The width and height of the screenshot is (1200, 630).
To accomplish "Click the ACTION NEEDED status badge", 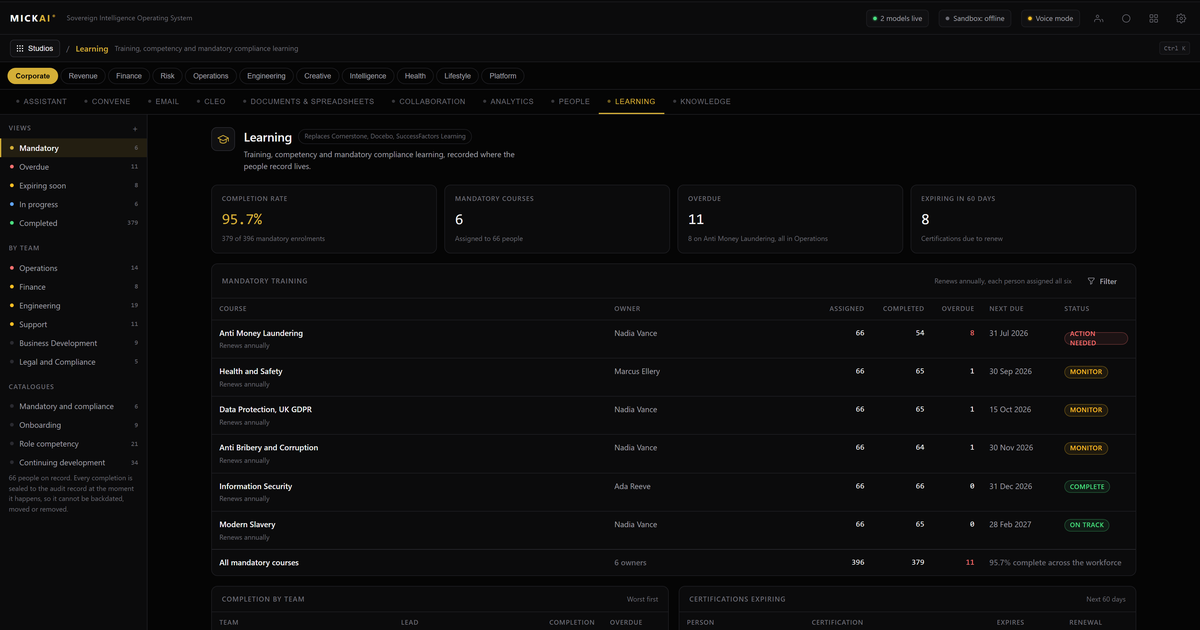I will [x=1096, y=339].
